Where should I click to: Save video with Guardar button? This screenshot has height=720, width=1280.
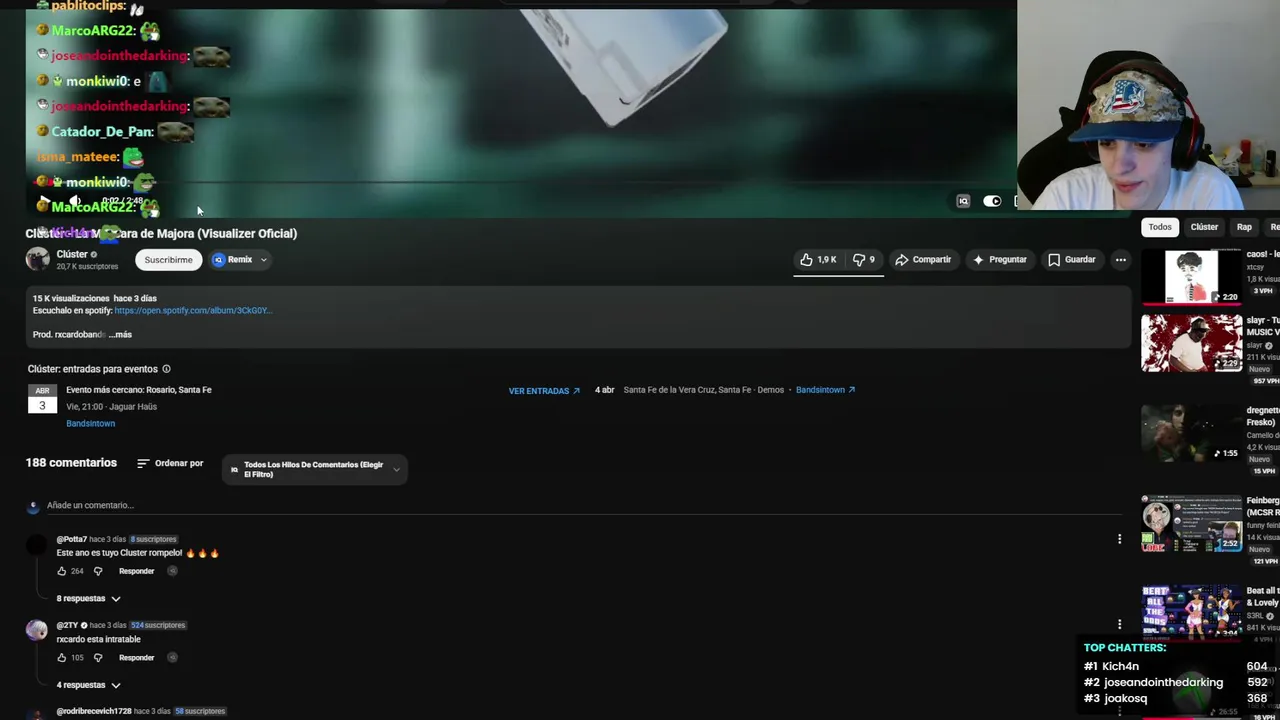click(x=1071, y=260)
